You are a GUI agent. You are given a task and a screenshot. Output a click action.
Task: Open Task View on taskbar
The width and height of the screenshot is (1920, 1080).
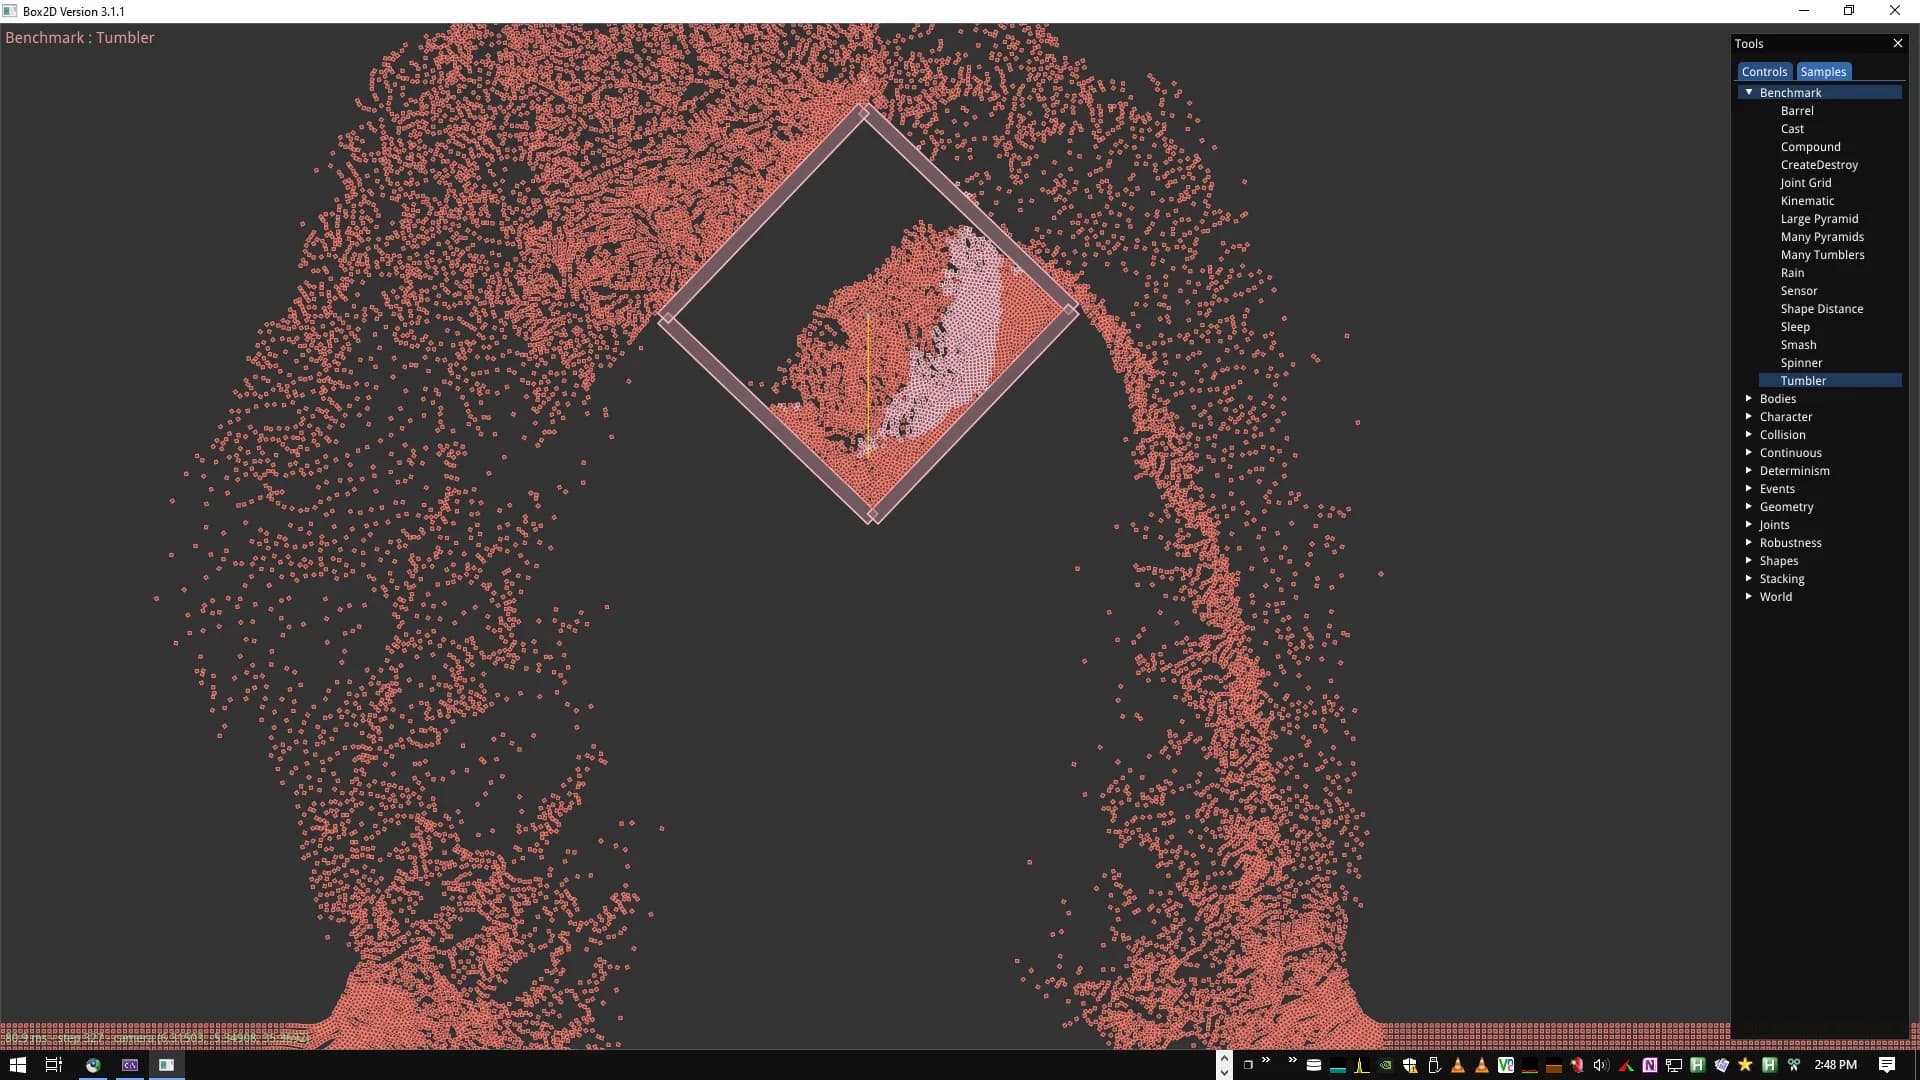point(54,1065)
